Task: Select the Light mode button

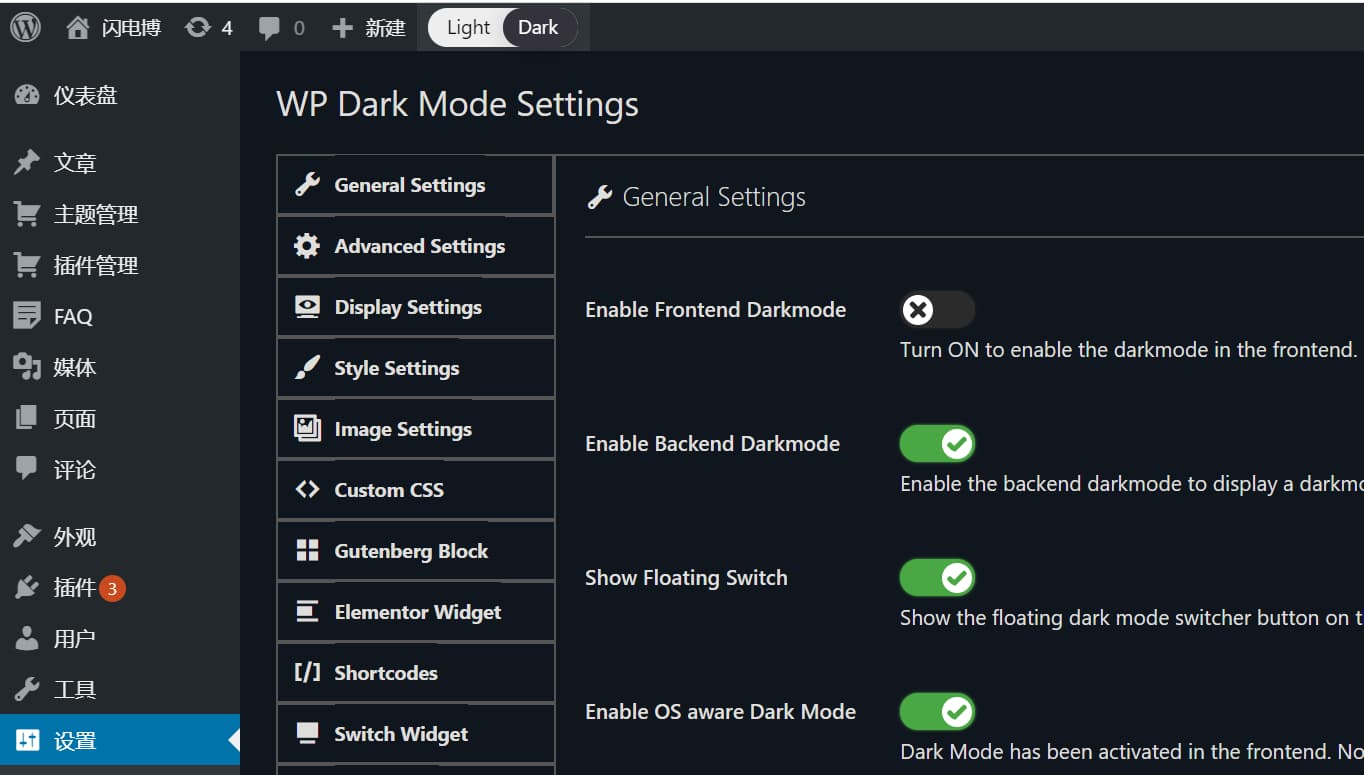Action: (x=468, y=28)
